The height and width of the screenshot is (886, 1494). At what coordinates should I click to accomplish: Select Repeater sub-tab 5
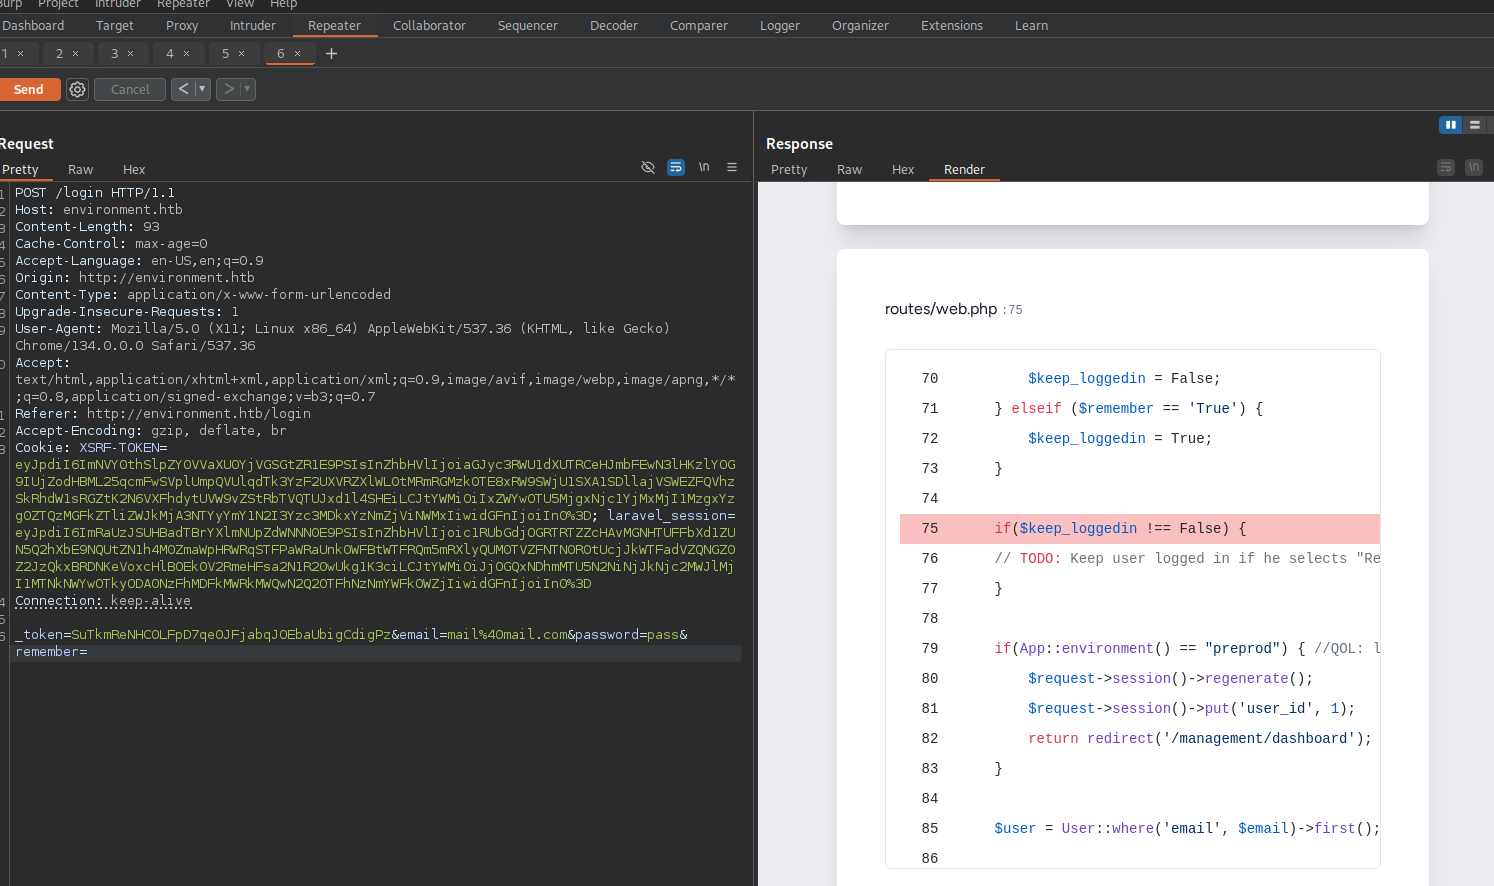point(225,53)
